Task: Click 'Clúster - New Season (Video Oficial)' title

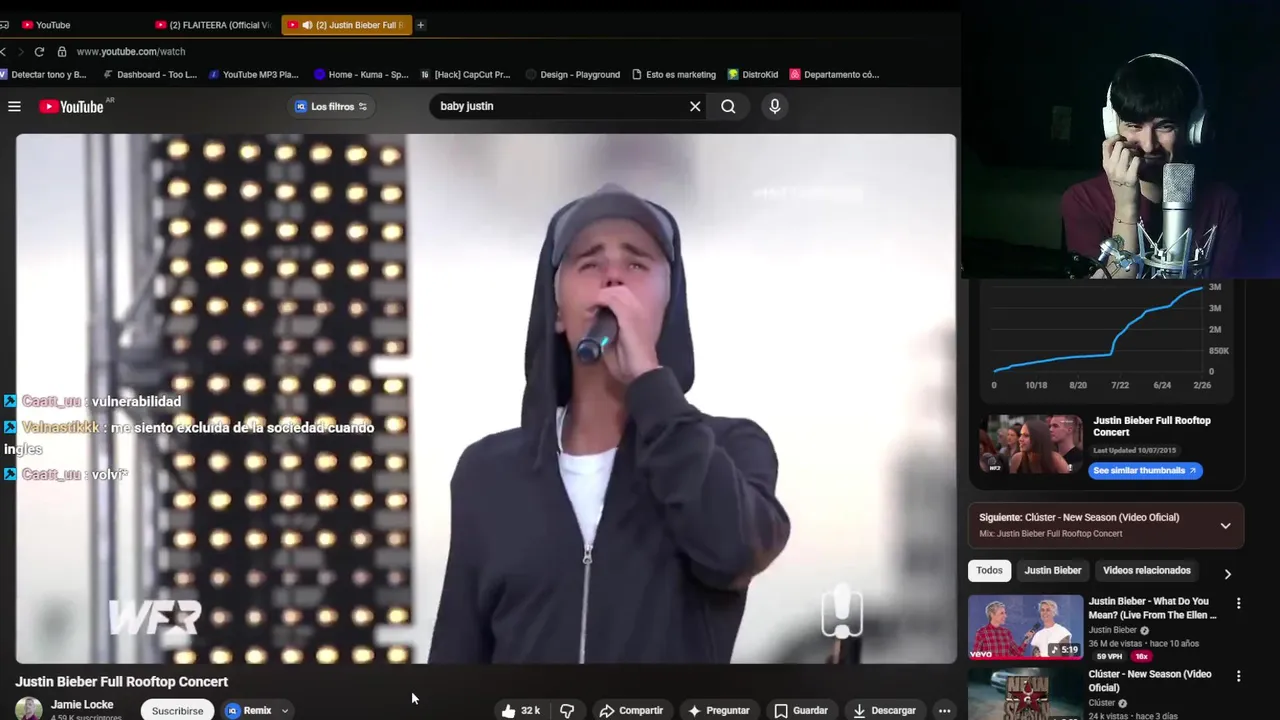Action: (1150, 681)
